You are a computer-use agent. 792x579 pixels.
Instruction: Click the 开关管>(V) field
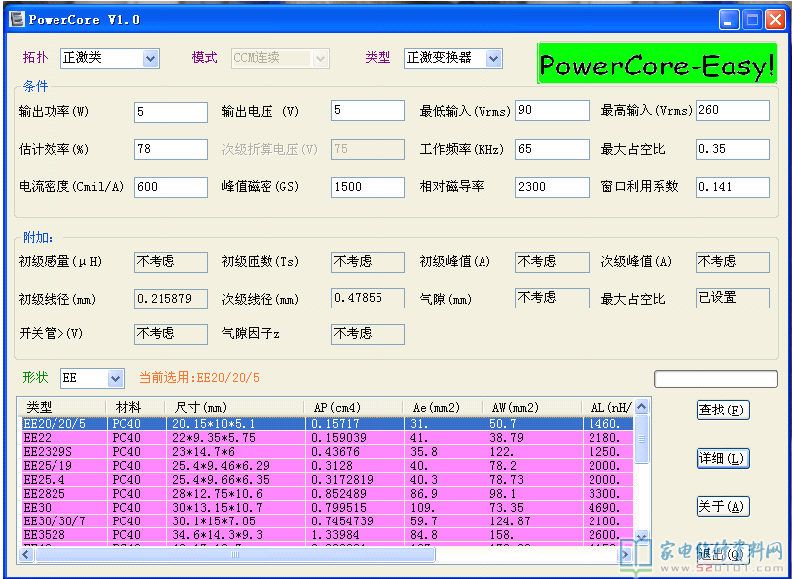171,334
